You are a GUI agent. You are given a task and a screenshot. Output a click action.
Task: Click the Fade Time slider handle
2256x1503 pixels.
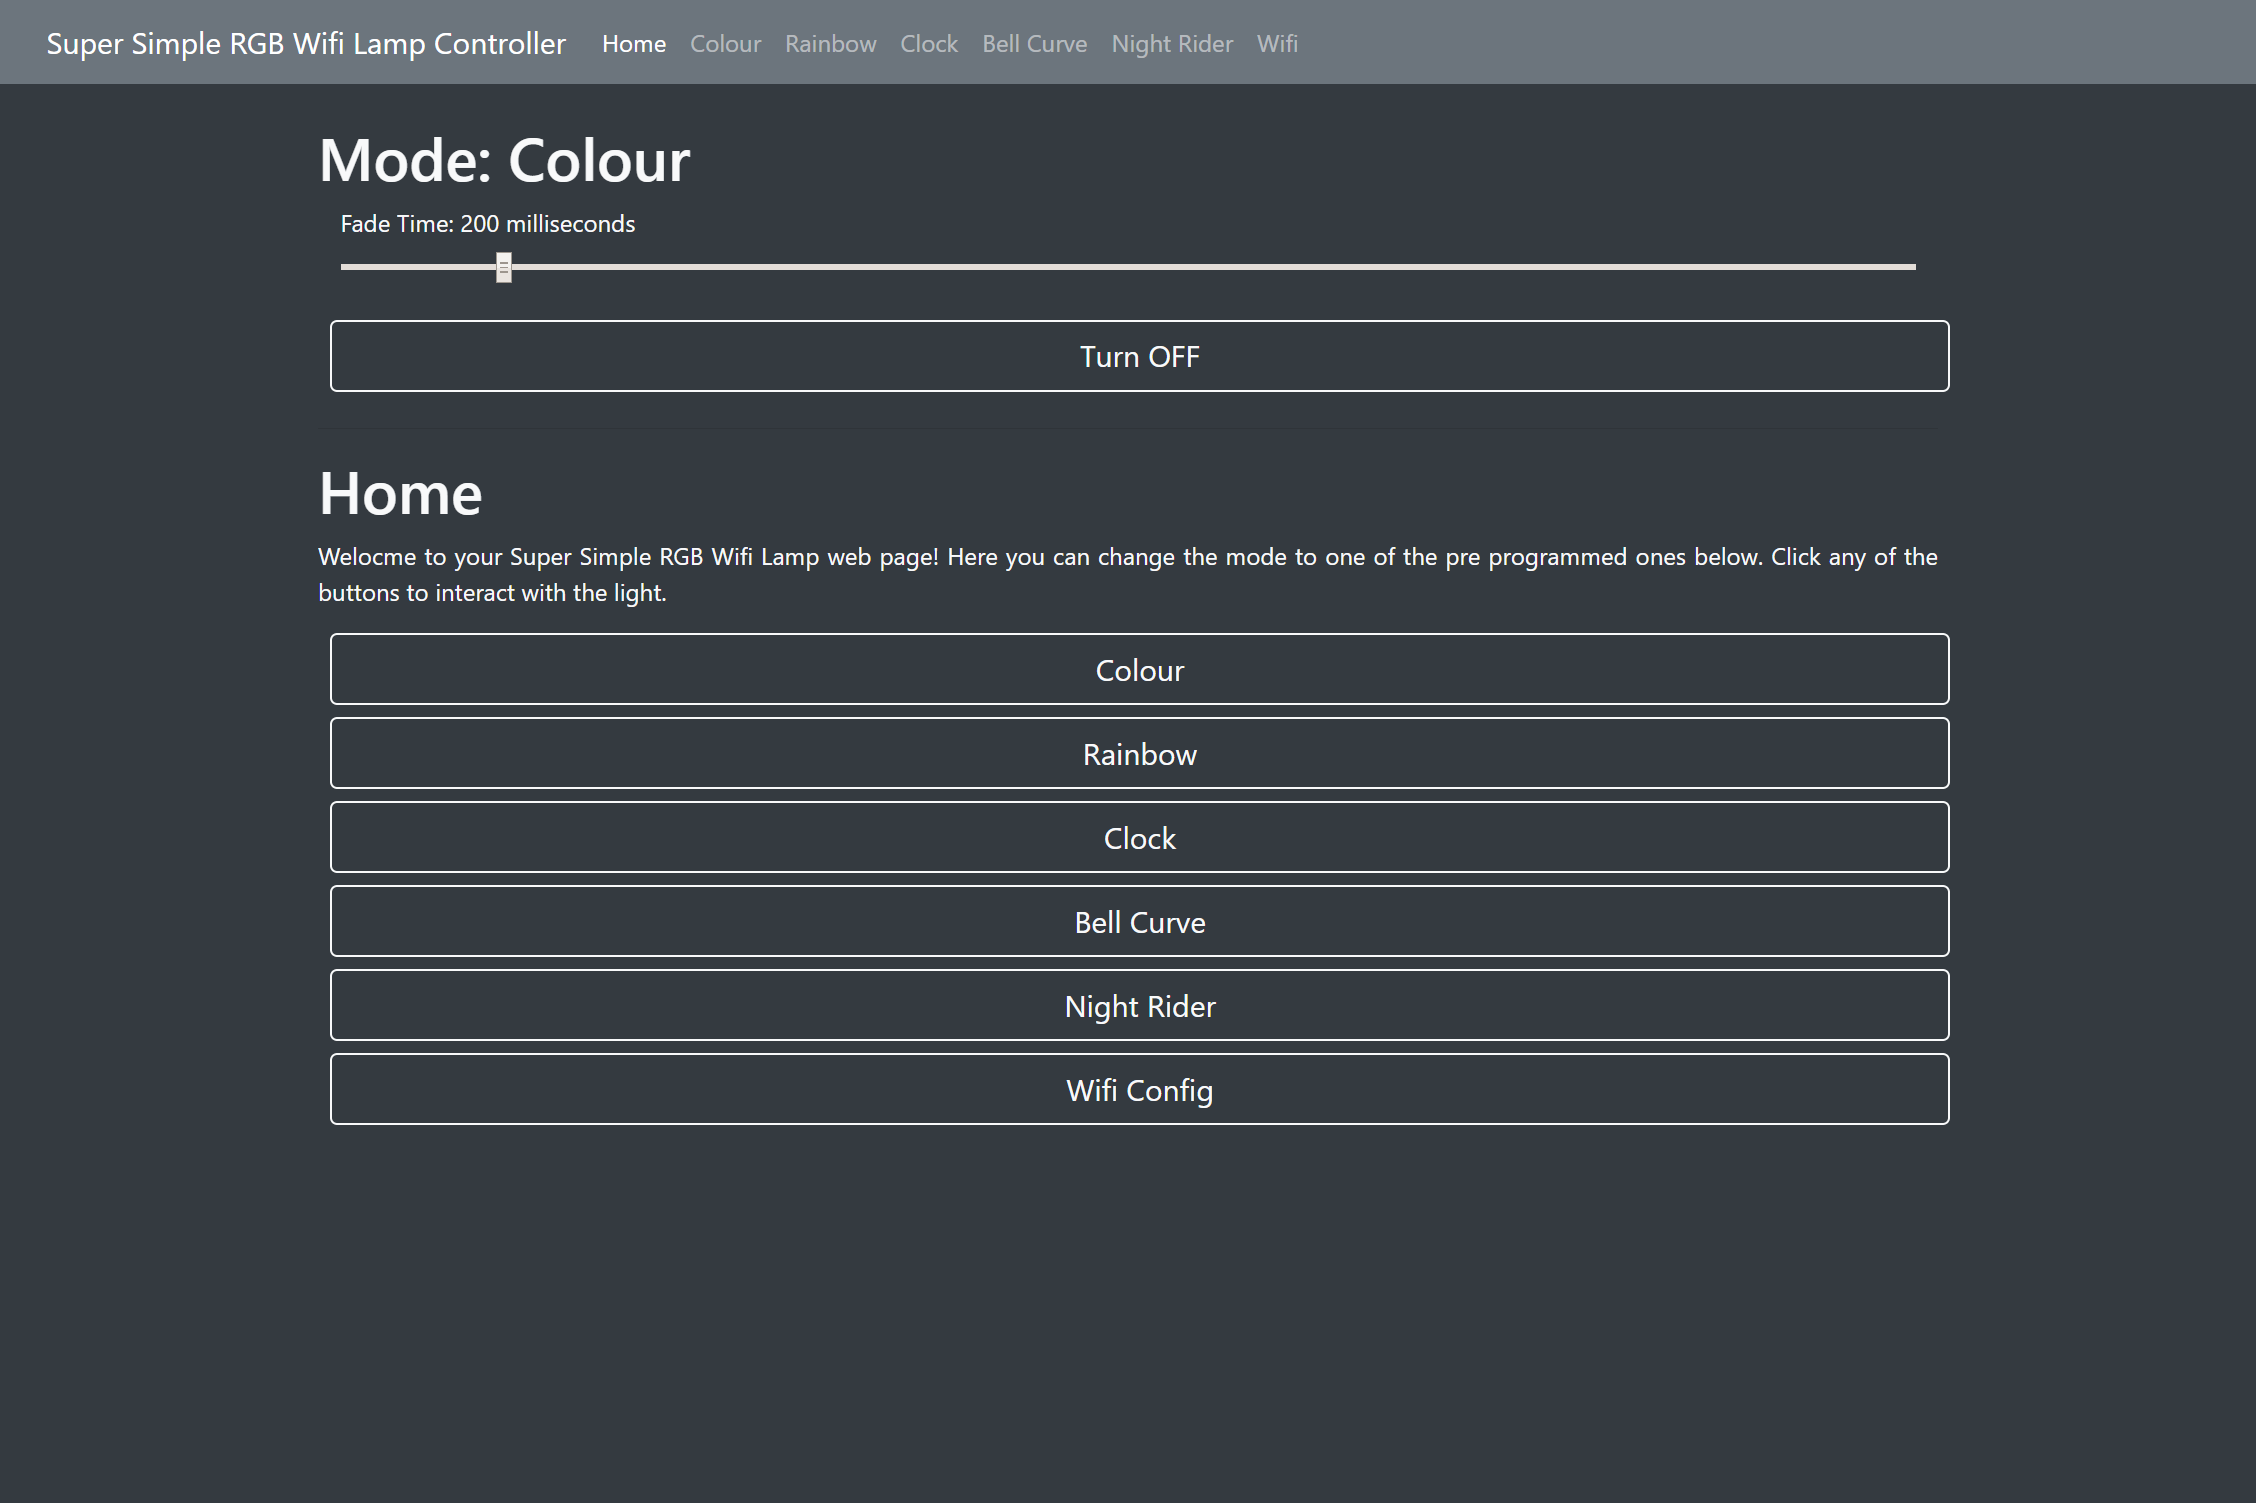[504, 267]
